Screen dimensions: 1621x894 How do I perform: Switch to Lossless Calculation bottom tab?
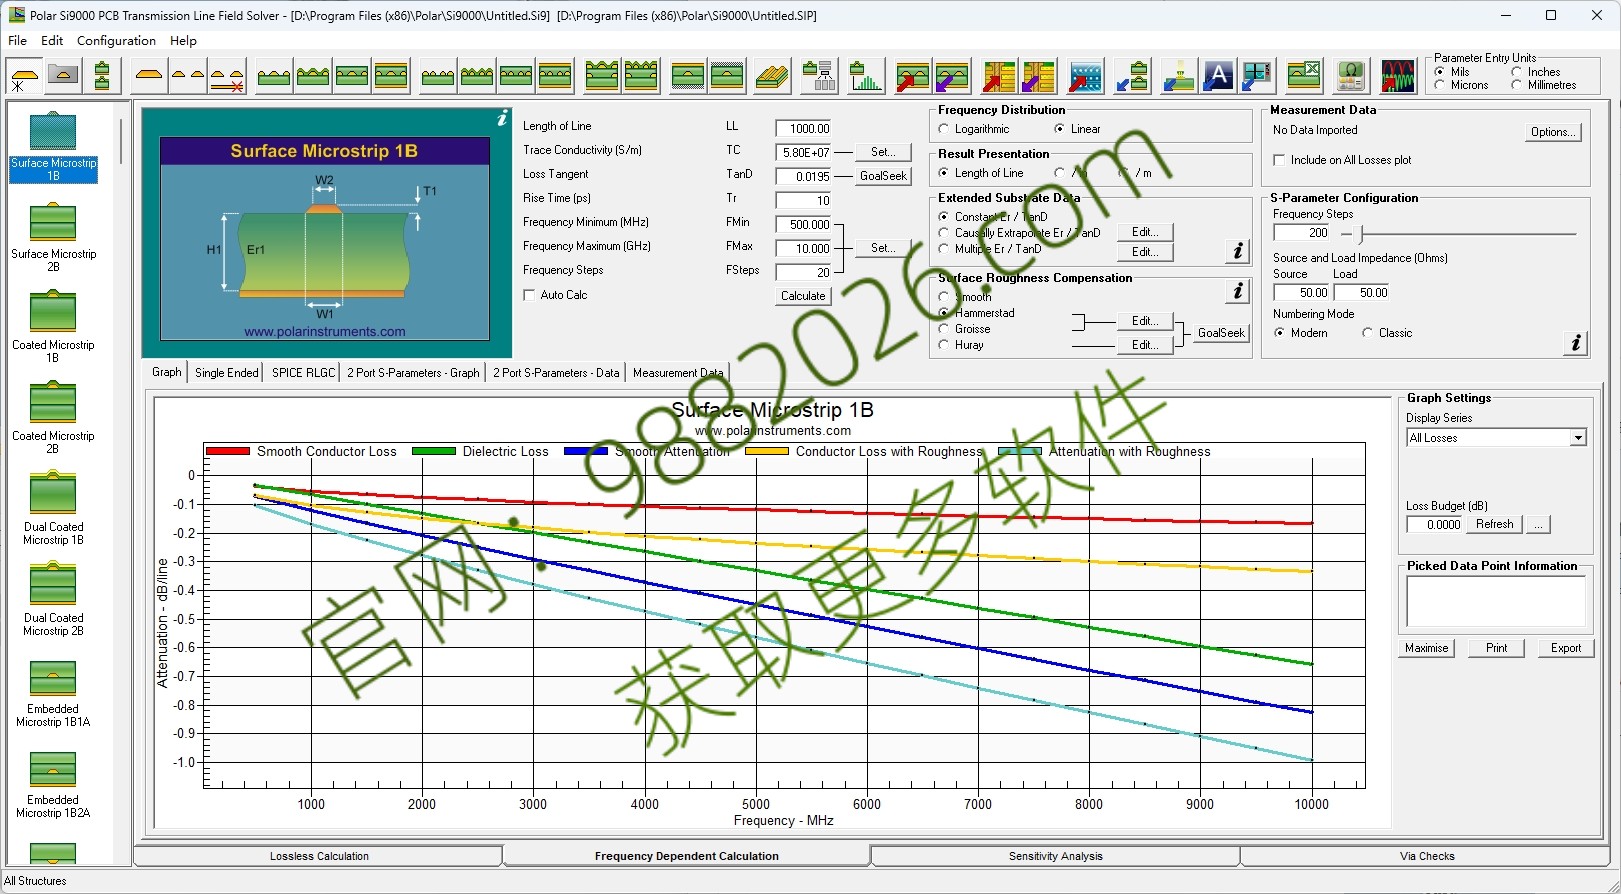(x=319, y=856)
